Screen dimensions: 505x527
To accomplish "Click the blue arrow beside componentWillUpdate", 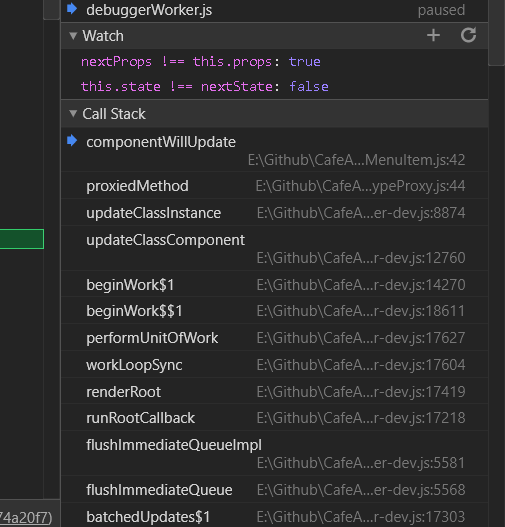I will (x=72, y=140).
